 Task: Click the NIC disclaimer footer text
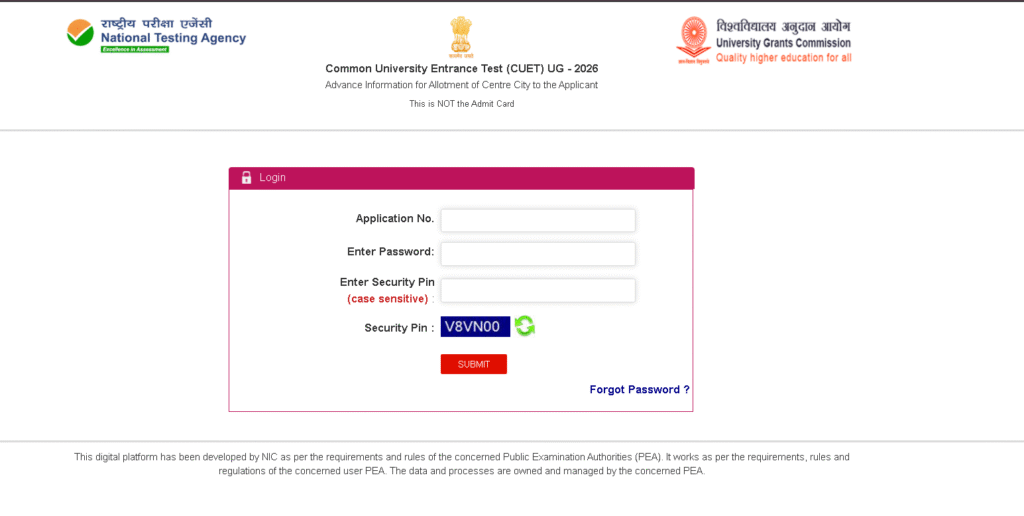461,464
